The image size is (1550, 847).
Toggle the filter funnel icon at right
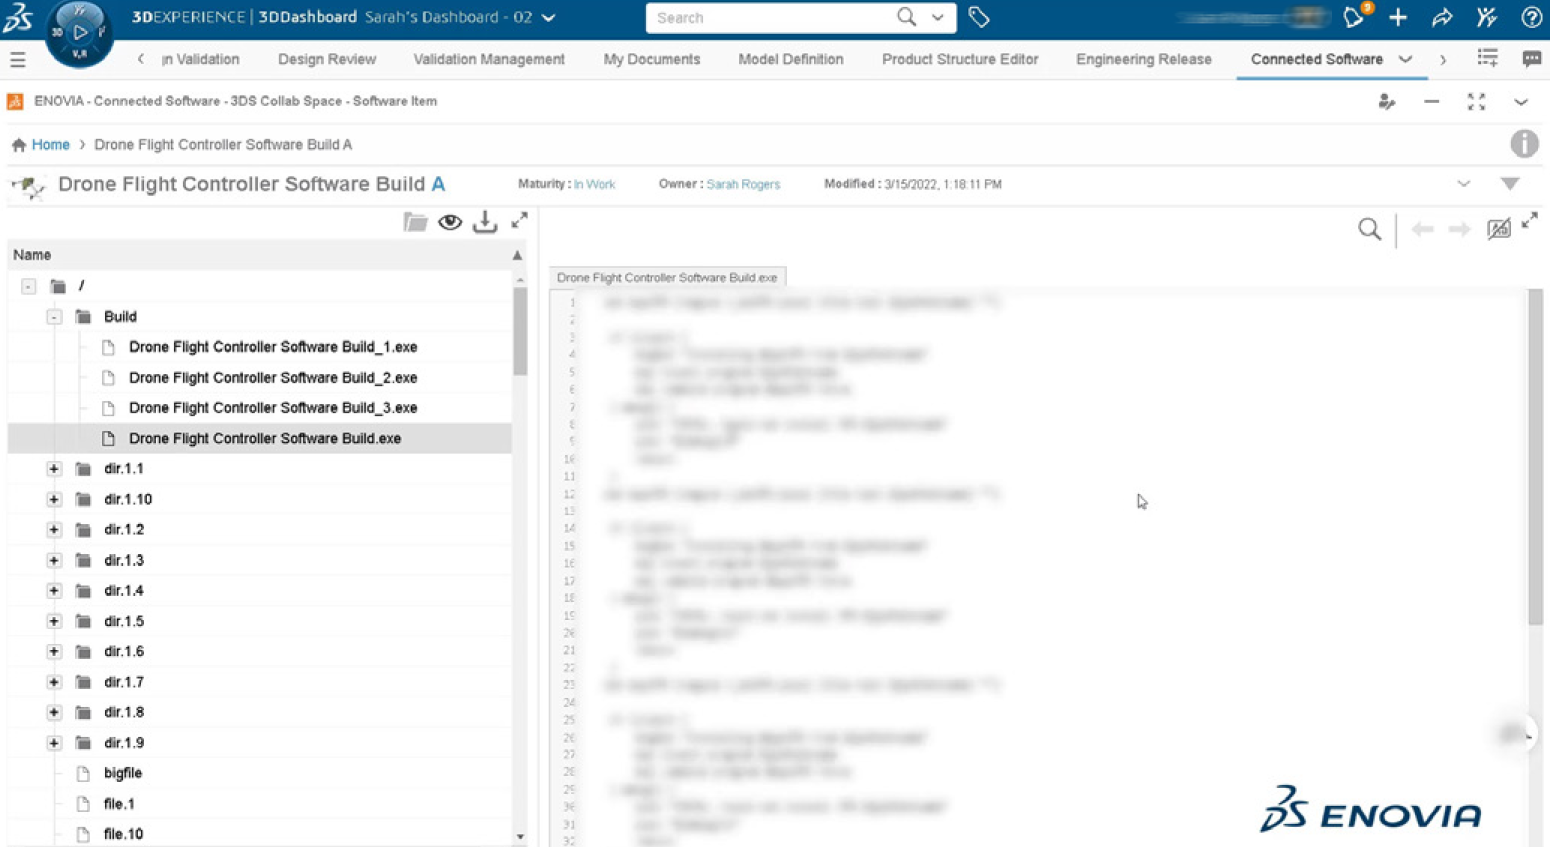(1509, 184)
